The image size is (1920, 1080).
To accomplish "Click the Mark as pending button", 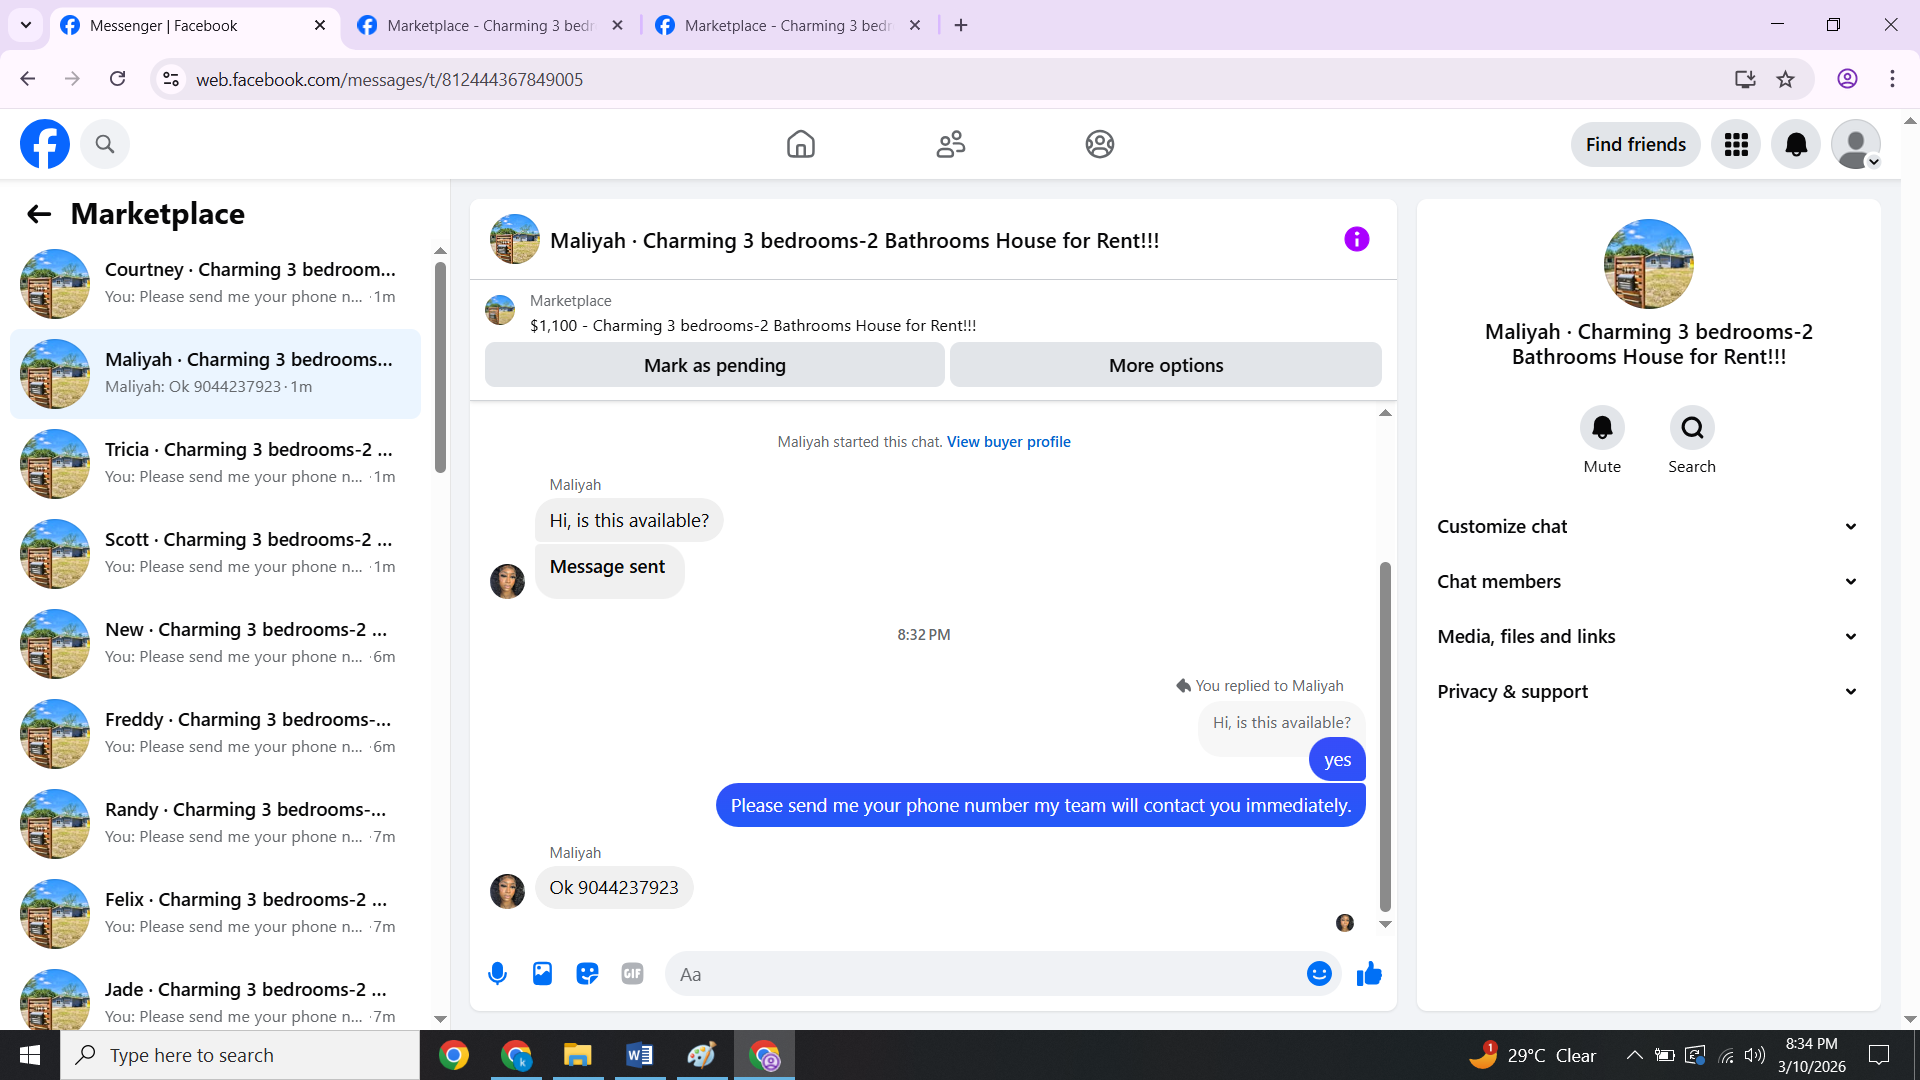I will pyautogui.click(x=714, y=366).
